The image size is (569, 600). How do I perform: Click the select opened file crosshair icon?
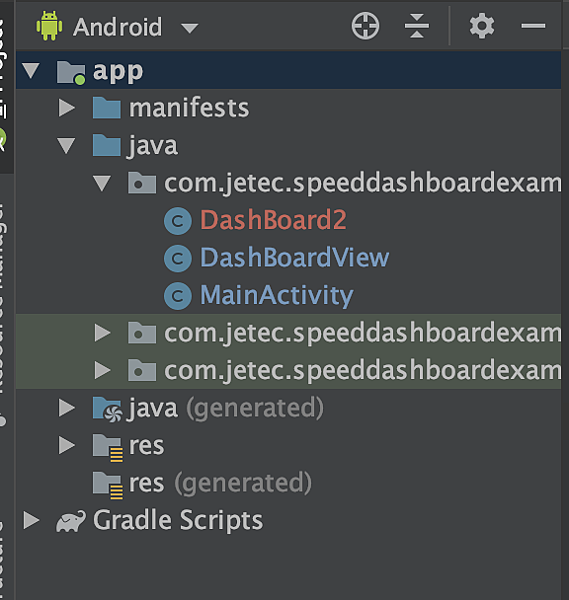(365, 26)
